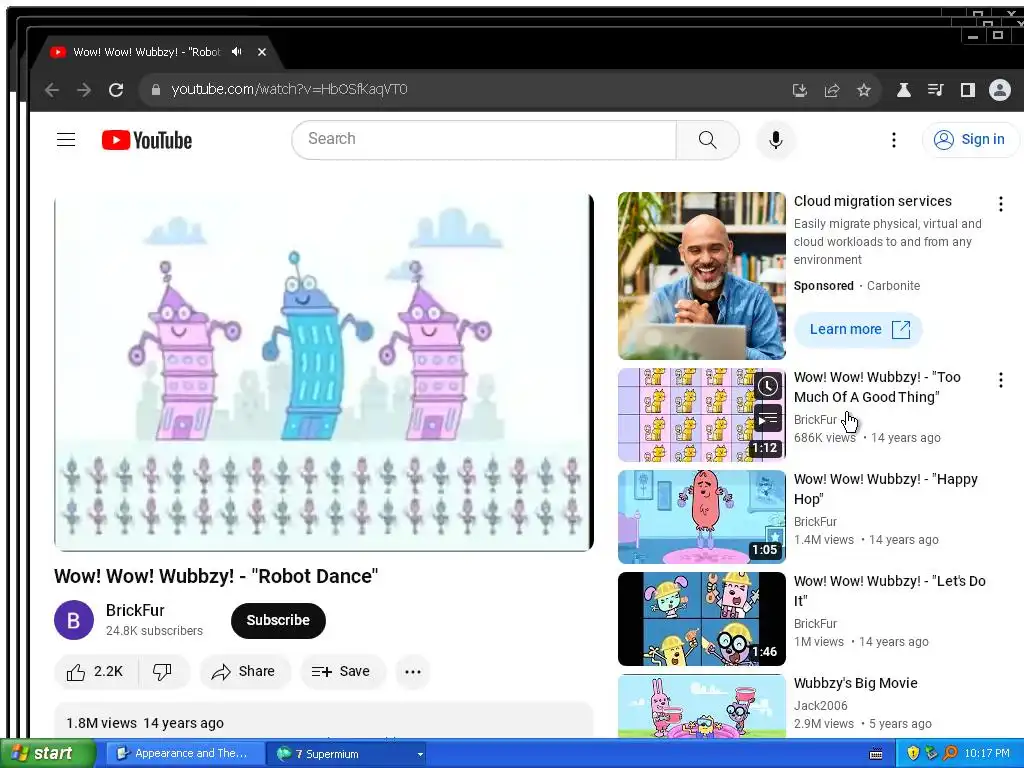1024x768 pixels.
Task: Click the Carbonite sponsor name
Action: coord(893,285)
